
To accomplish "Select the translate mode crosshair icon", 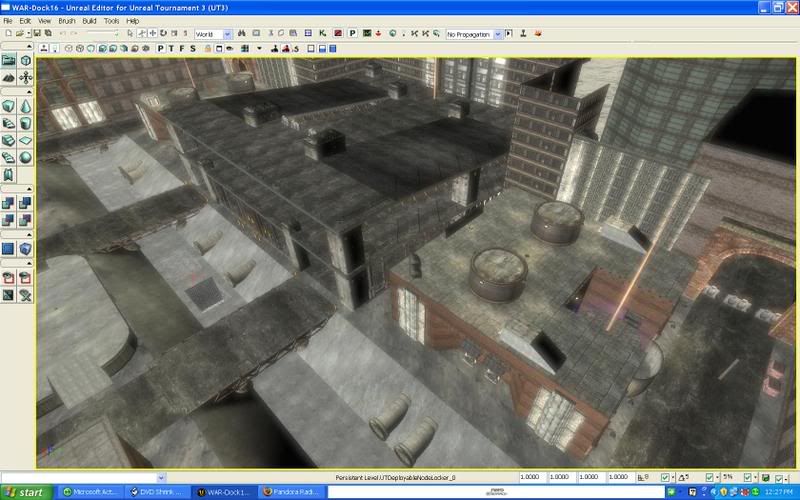I will point(153,33).
